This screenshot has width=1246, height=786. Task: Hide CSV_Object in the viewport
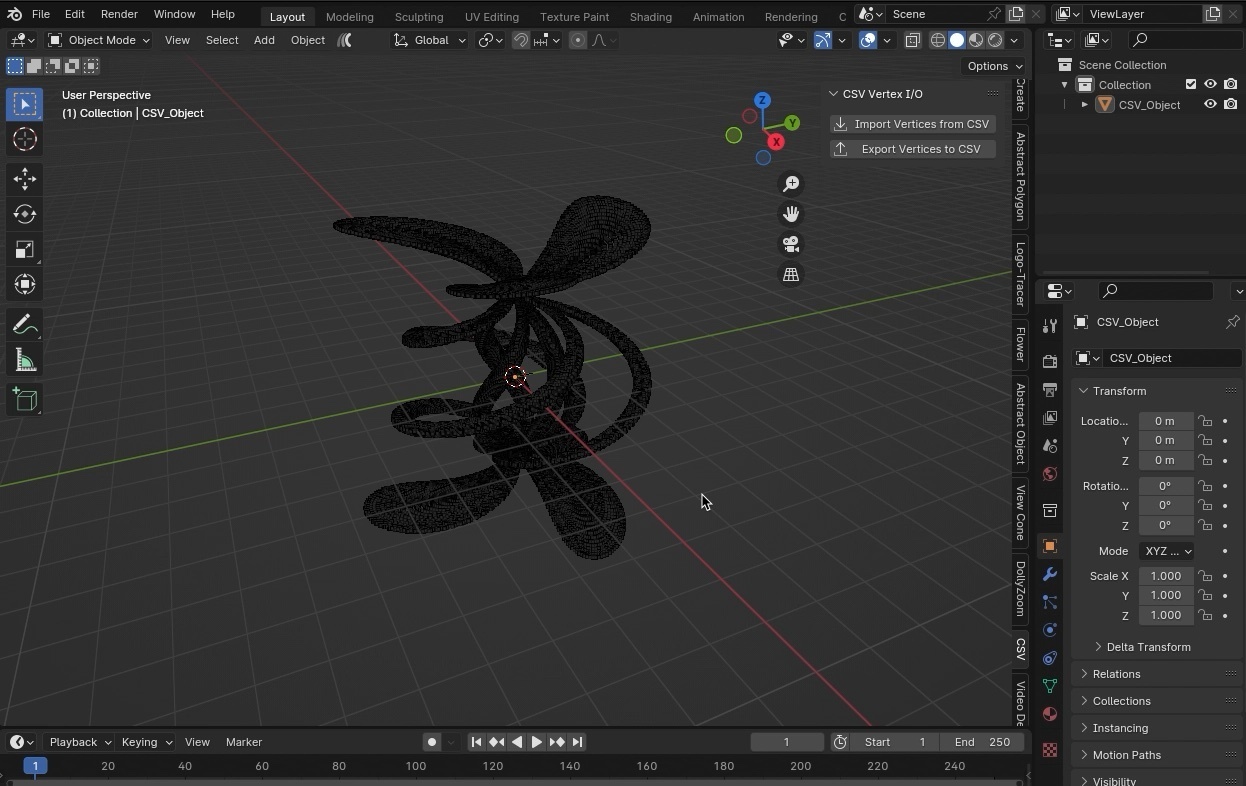coord(1210,104)
